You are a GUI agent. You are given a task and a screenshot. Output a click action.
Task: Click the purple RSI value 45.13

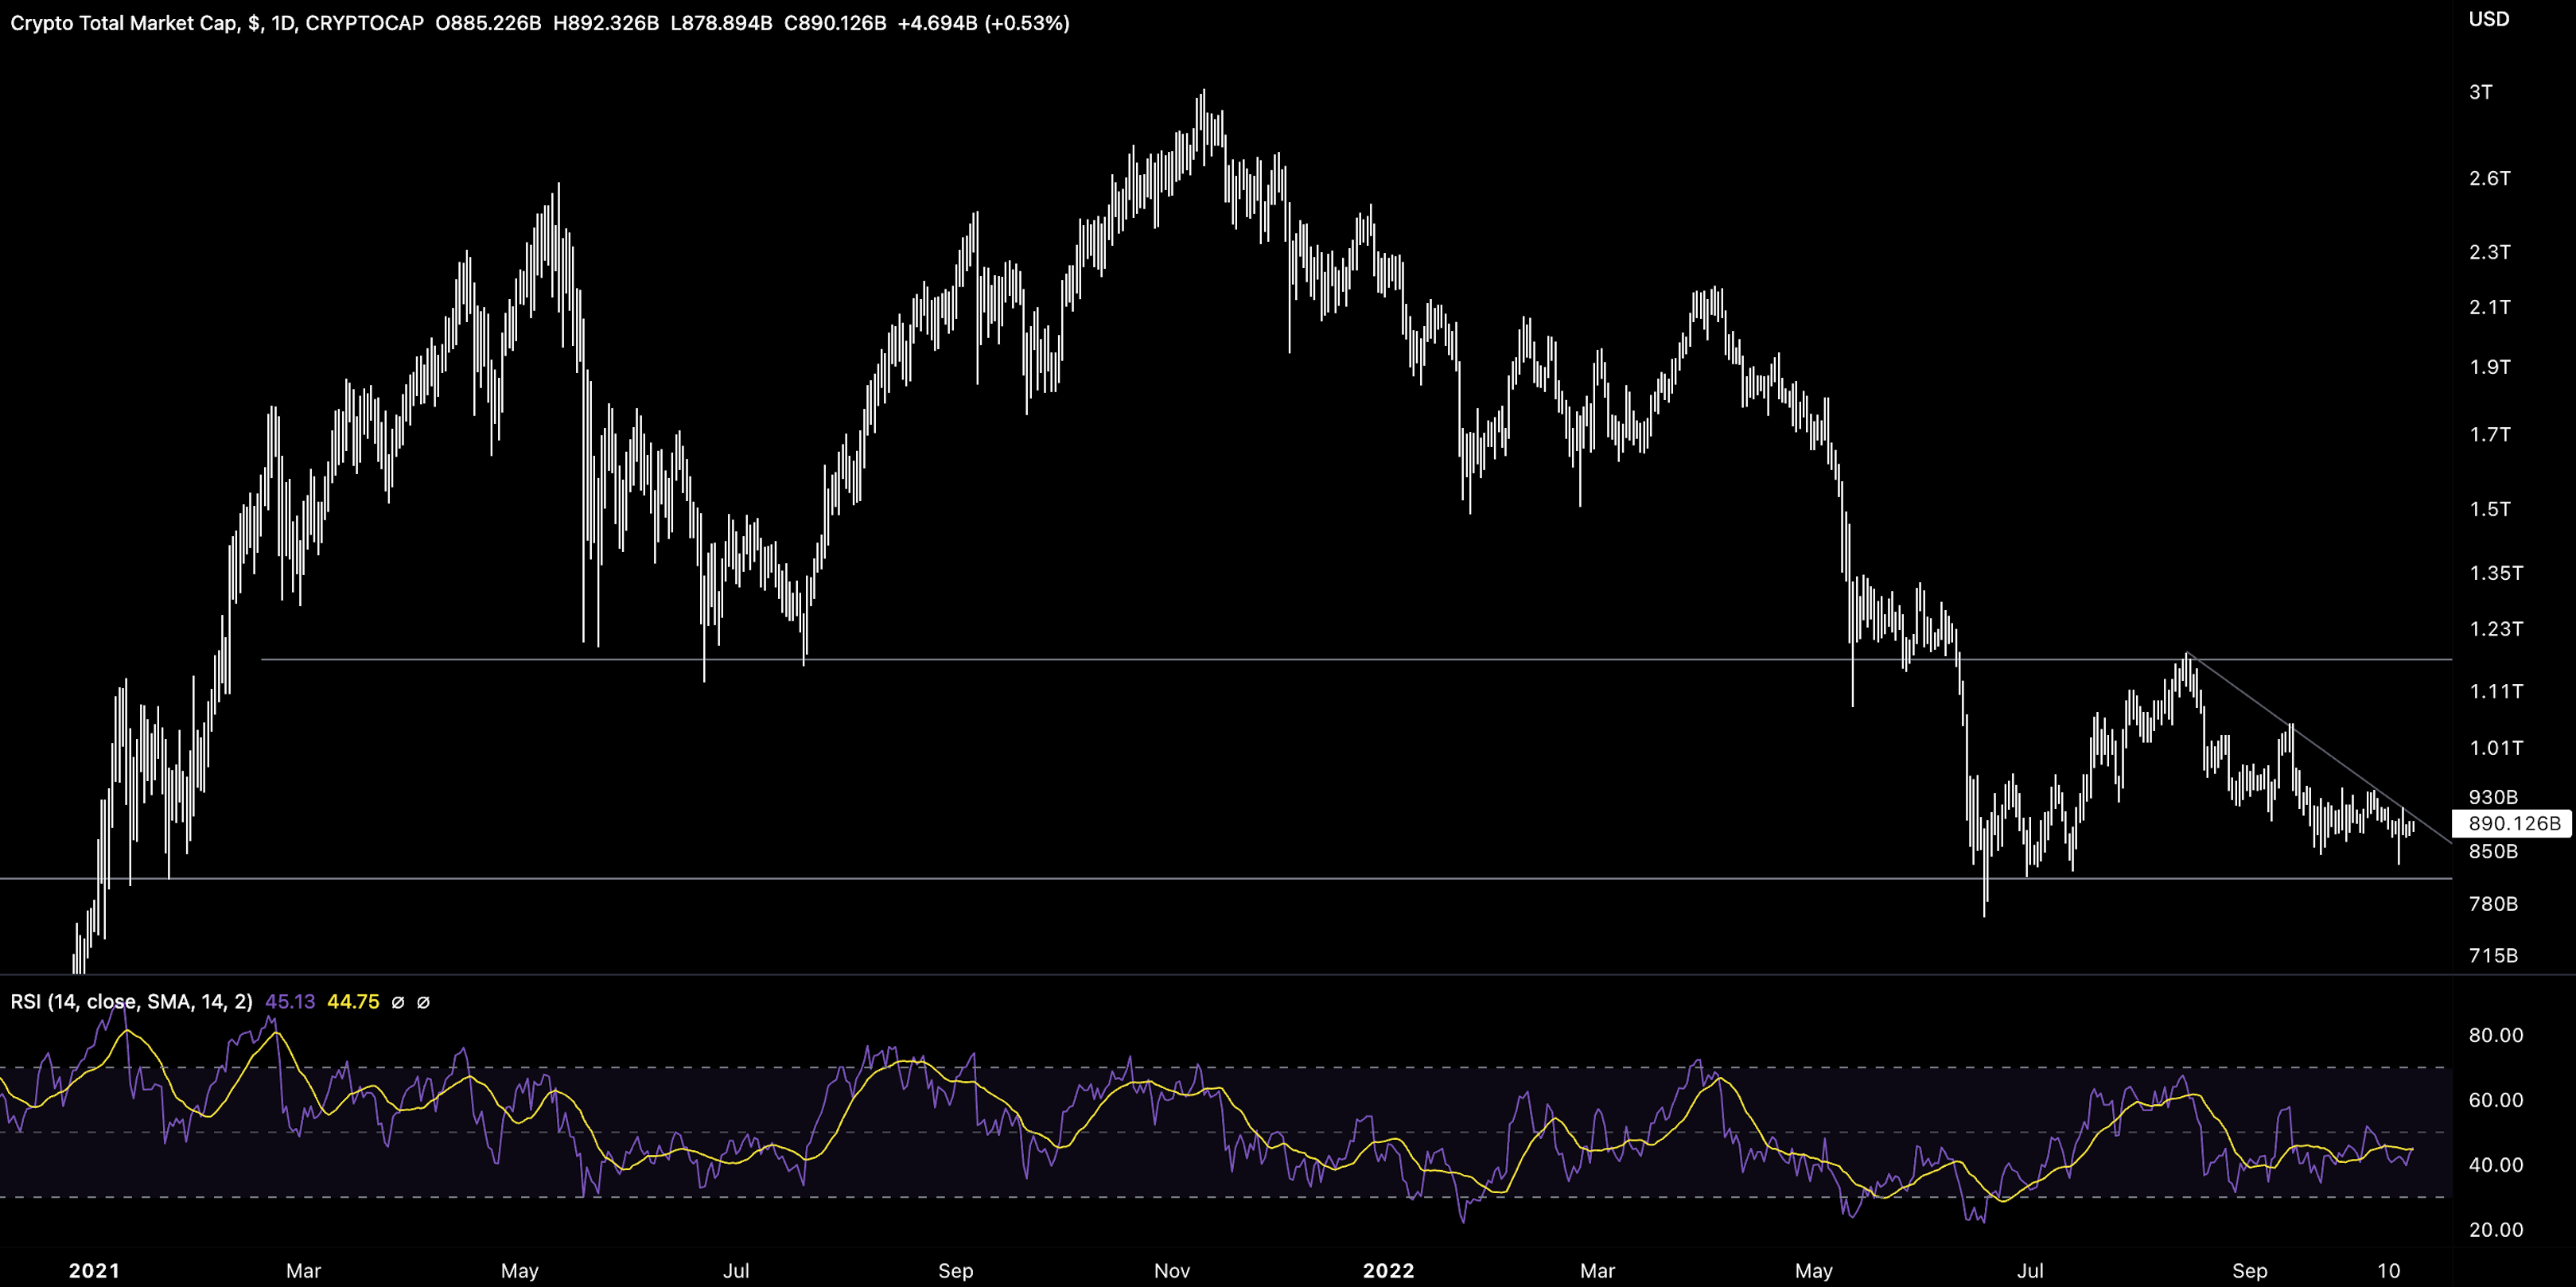[x=290, y=1002]
